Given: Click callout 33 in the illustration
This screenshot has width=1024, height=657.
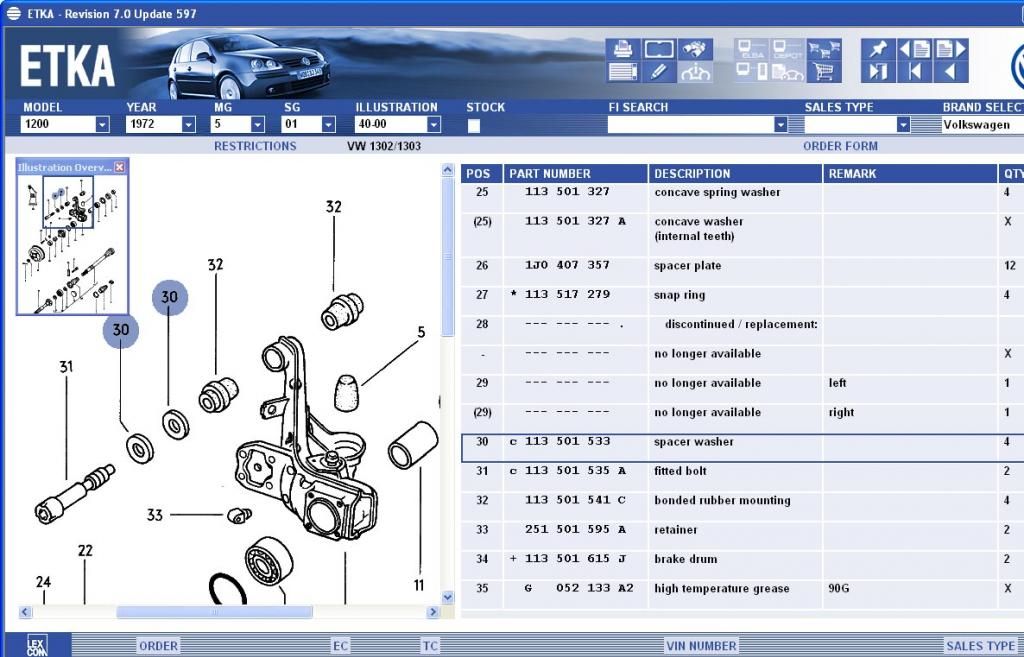Looking at the screenshot, I should coord(155,515).
